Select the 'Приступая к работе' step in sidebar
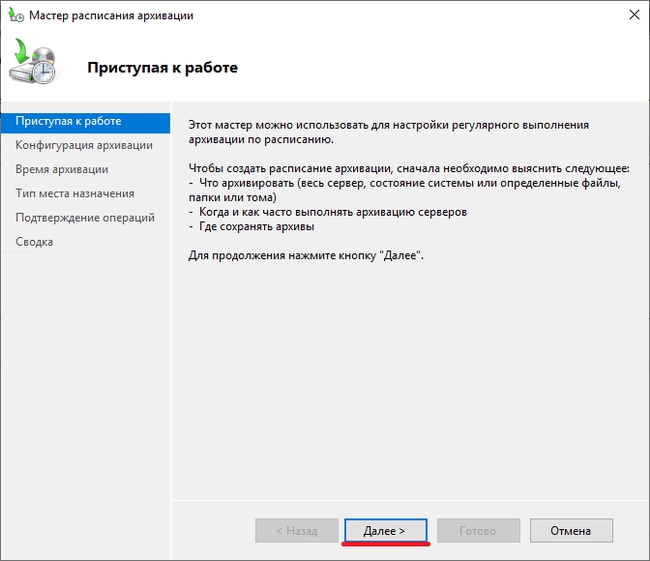The width and height of the screenshot is (650, 561). pyautogui.click(x=68, y=121)
